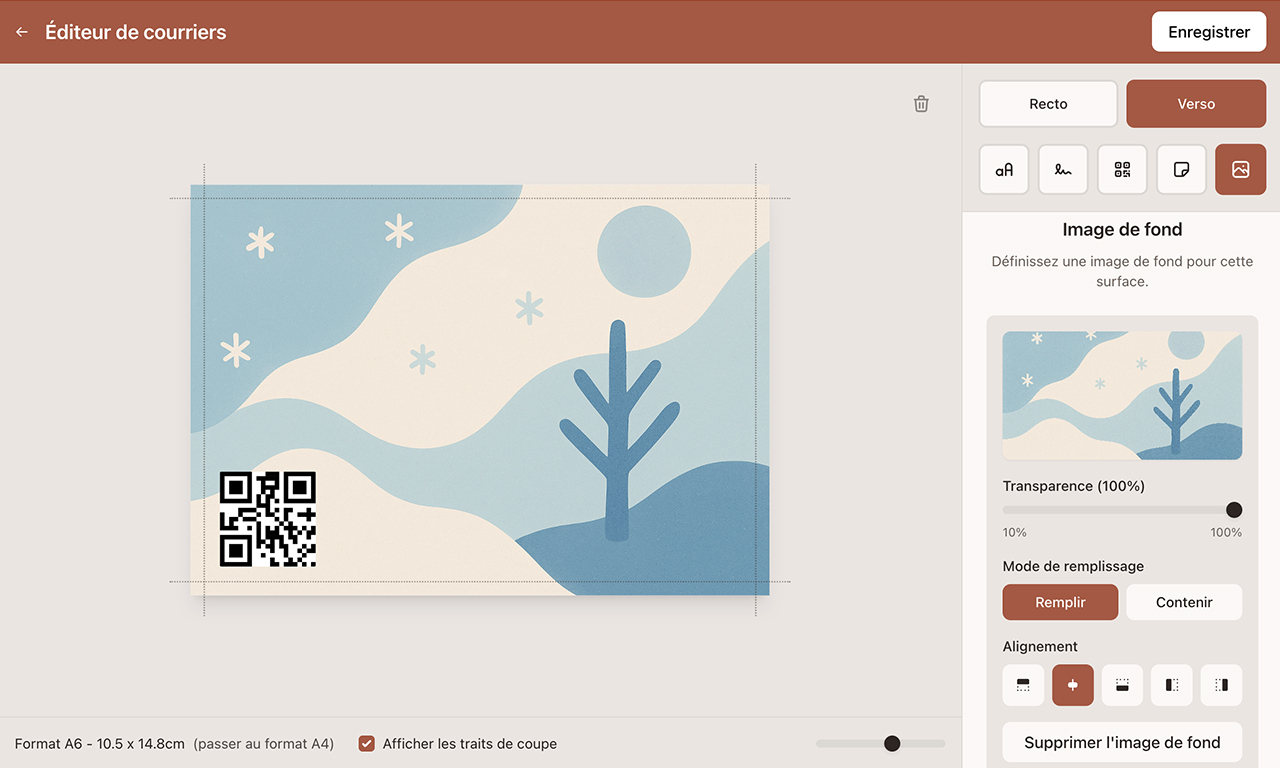Align background image to the right
Viewport: 1280px width, 768px height.
[x=1221, y=685]
